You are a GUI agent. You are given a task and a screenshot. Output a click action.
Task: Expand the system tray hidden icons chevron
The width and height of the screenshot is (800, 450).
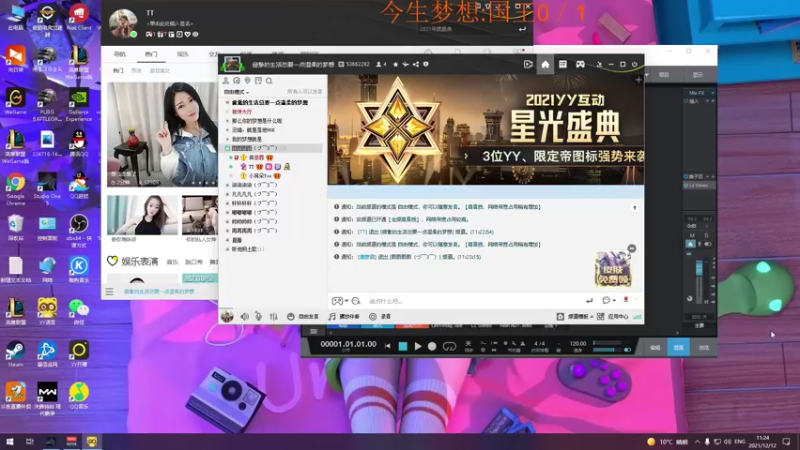click(x=697, y=442)
